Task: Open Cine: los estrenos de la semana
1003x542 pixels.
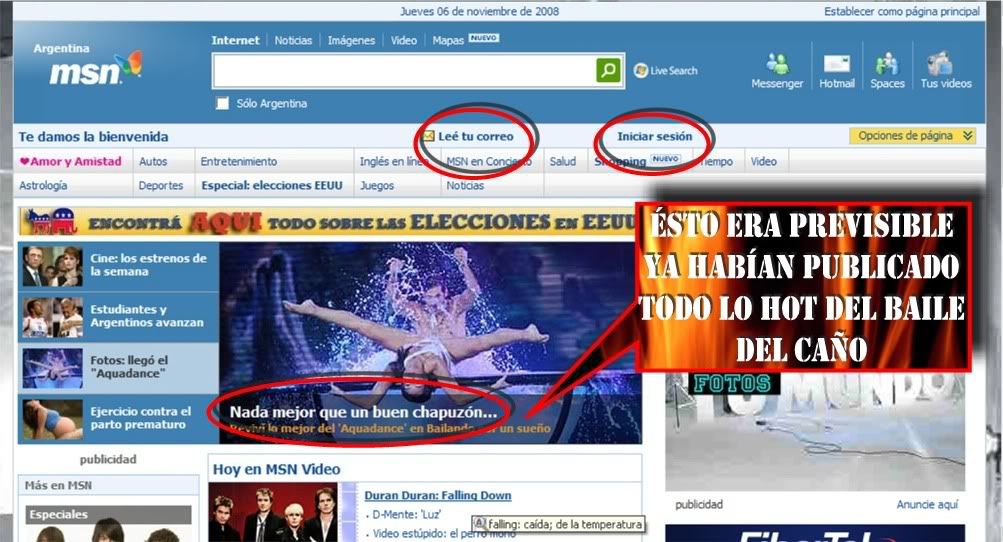Action: (x=118, y=266)
